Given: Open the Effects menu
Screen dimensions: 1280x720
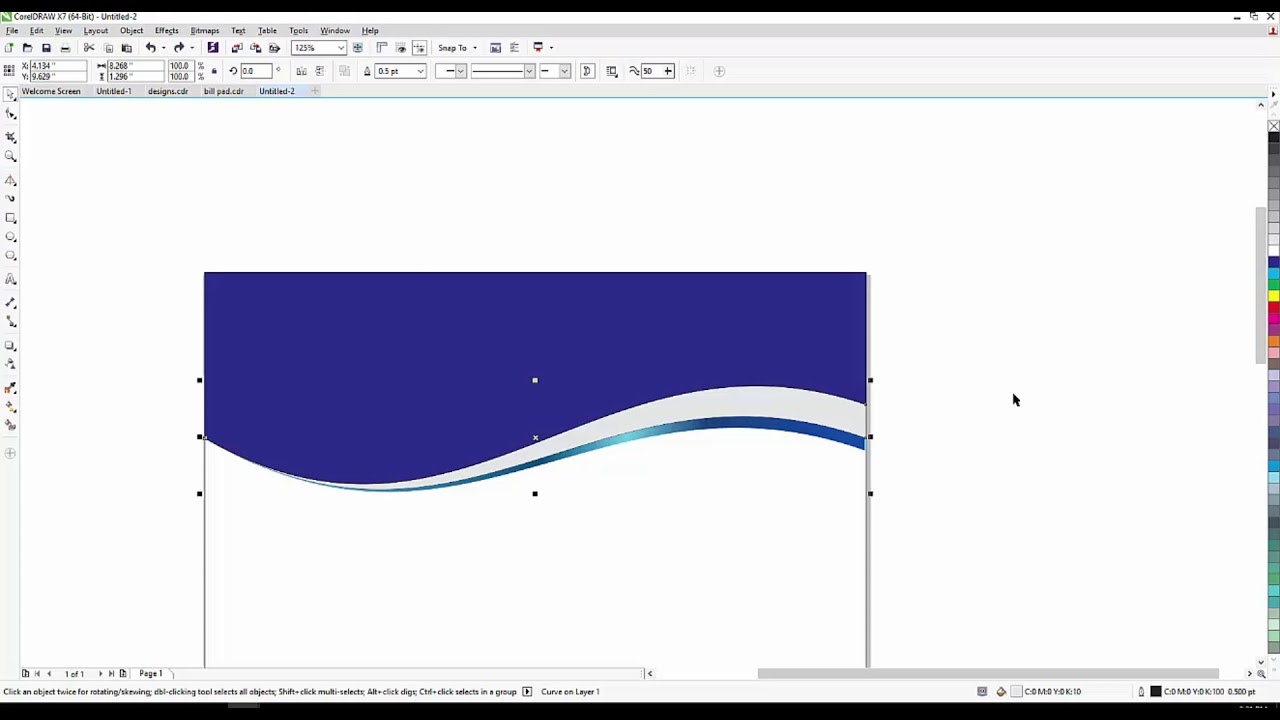Looking at the screenshot, I should [x=166, y=31].
